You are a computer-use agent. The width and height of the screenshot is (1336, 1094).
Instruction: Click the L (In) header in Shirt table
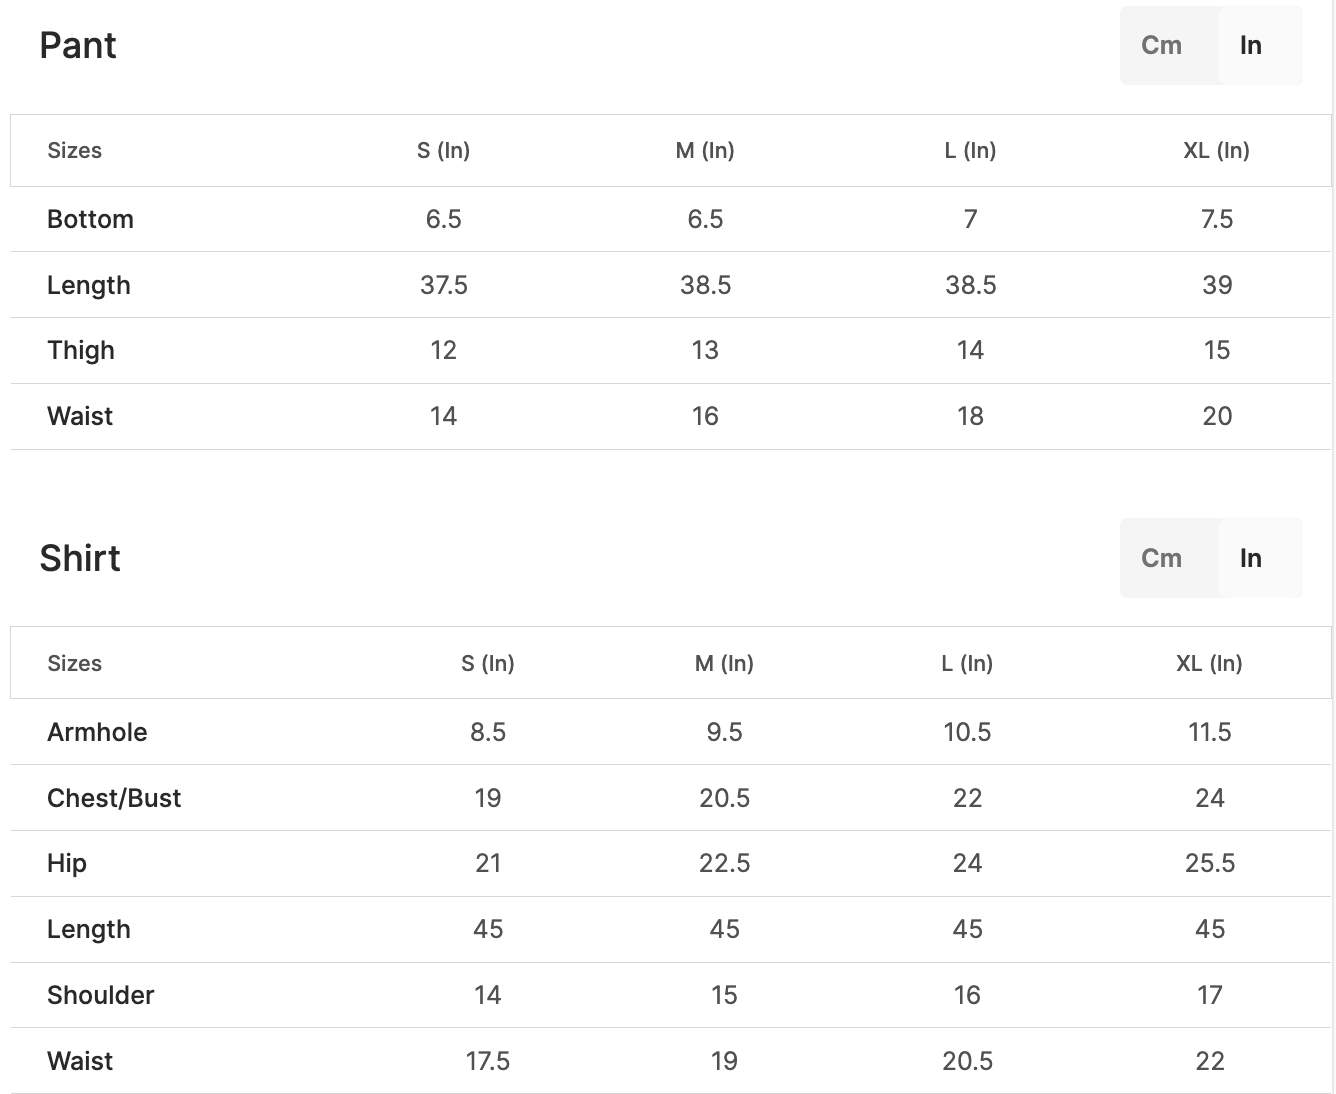tap(966, 663)
